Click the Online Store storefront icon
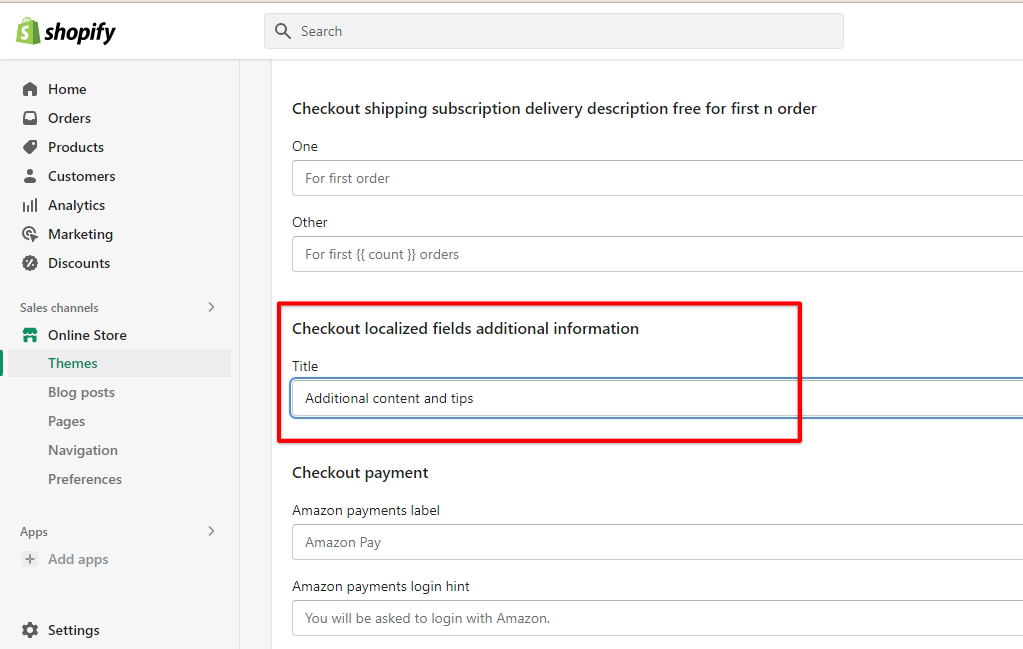Viewport: 1023px width, 649px height. point(30,335)
